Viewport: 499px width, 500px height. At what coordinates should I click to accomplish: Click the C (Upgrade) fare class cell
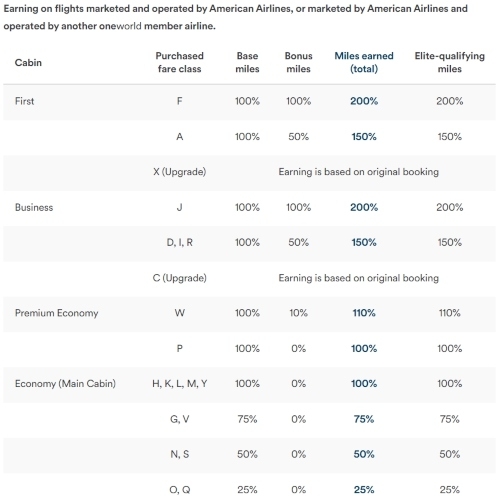tap(179, 278)
